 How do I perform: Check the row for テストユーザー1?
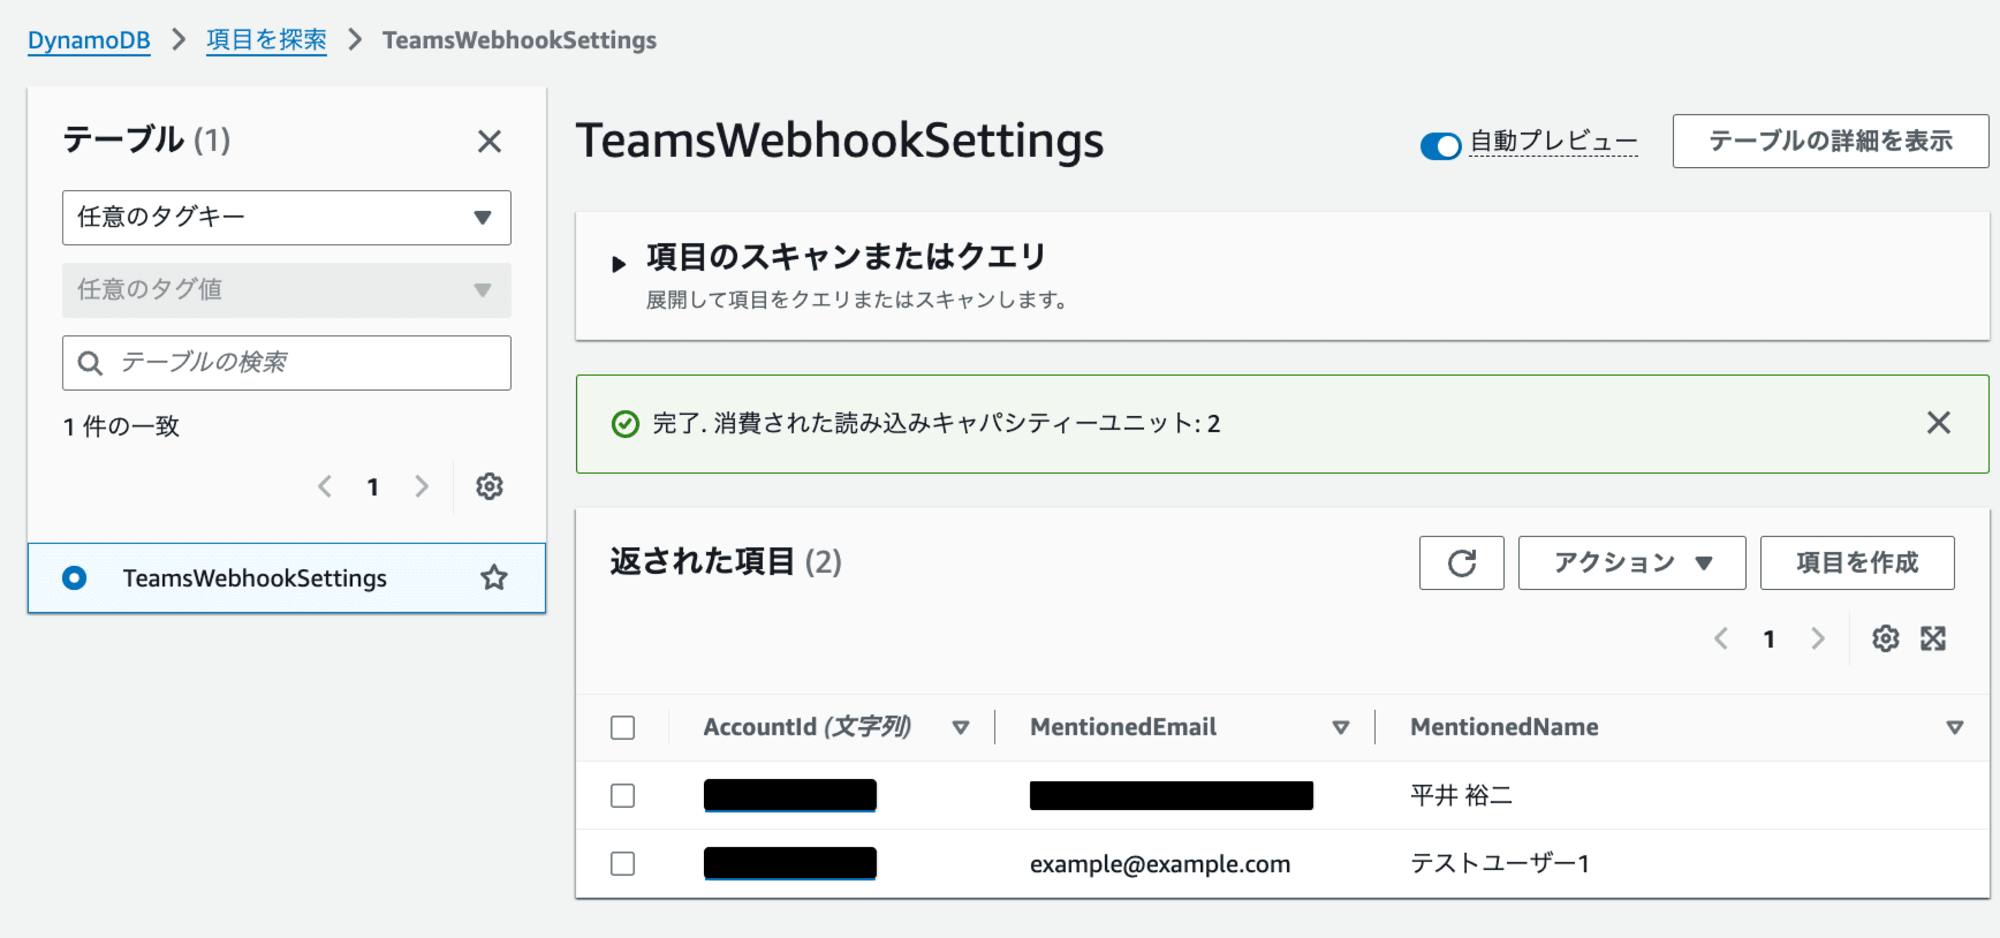(x=622, y=863)
